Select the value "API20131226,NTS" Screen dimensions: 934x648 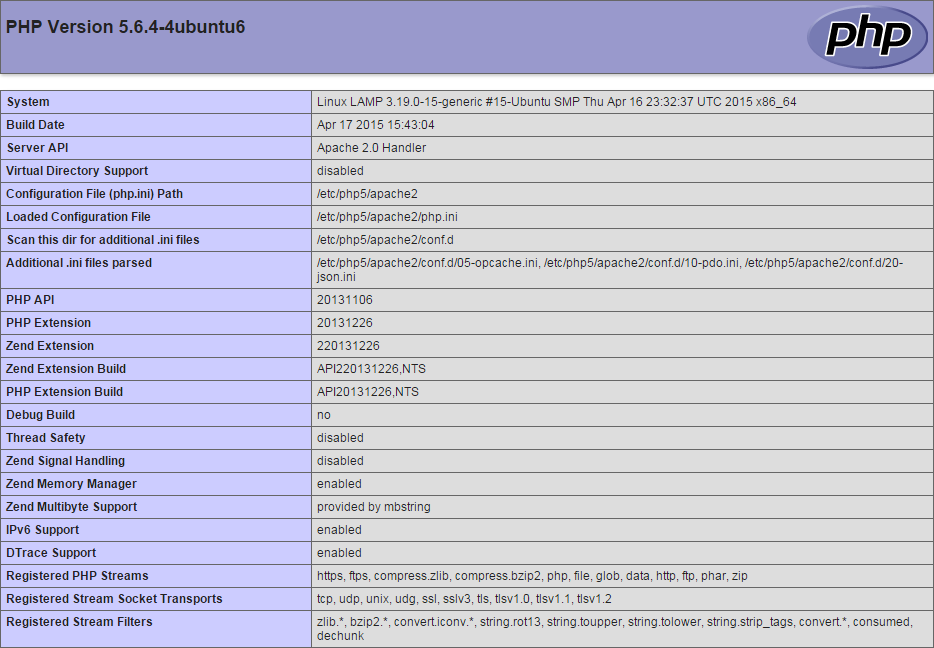(x=368, y=392)
